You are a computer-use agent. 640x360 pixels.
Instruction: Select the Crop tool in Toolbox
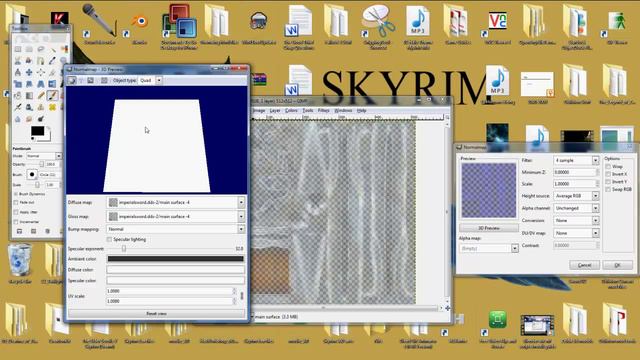[52, 72]
